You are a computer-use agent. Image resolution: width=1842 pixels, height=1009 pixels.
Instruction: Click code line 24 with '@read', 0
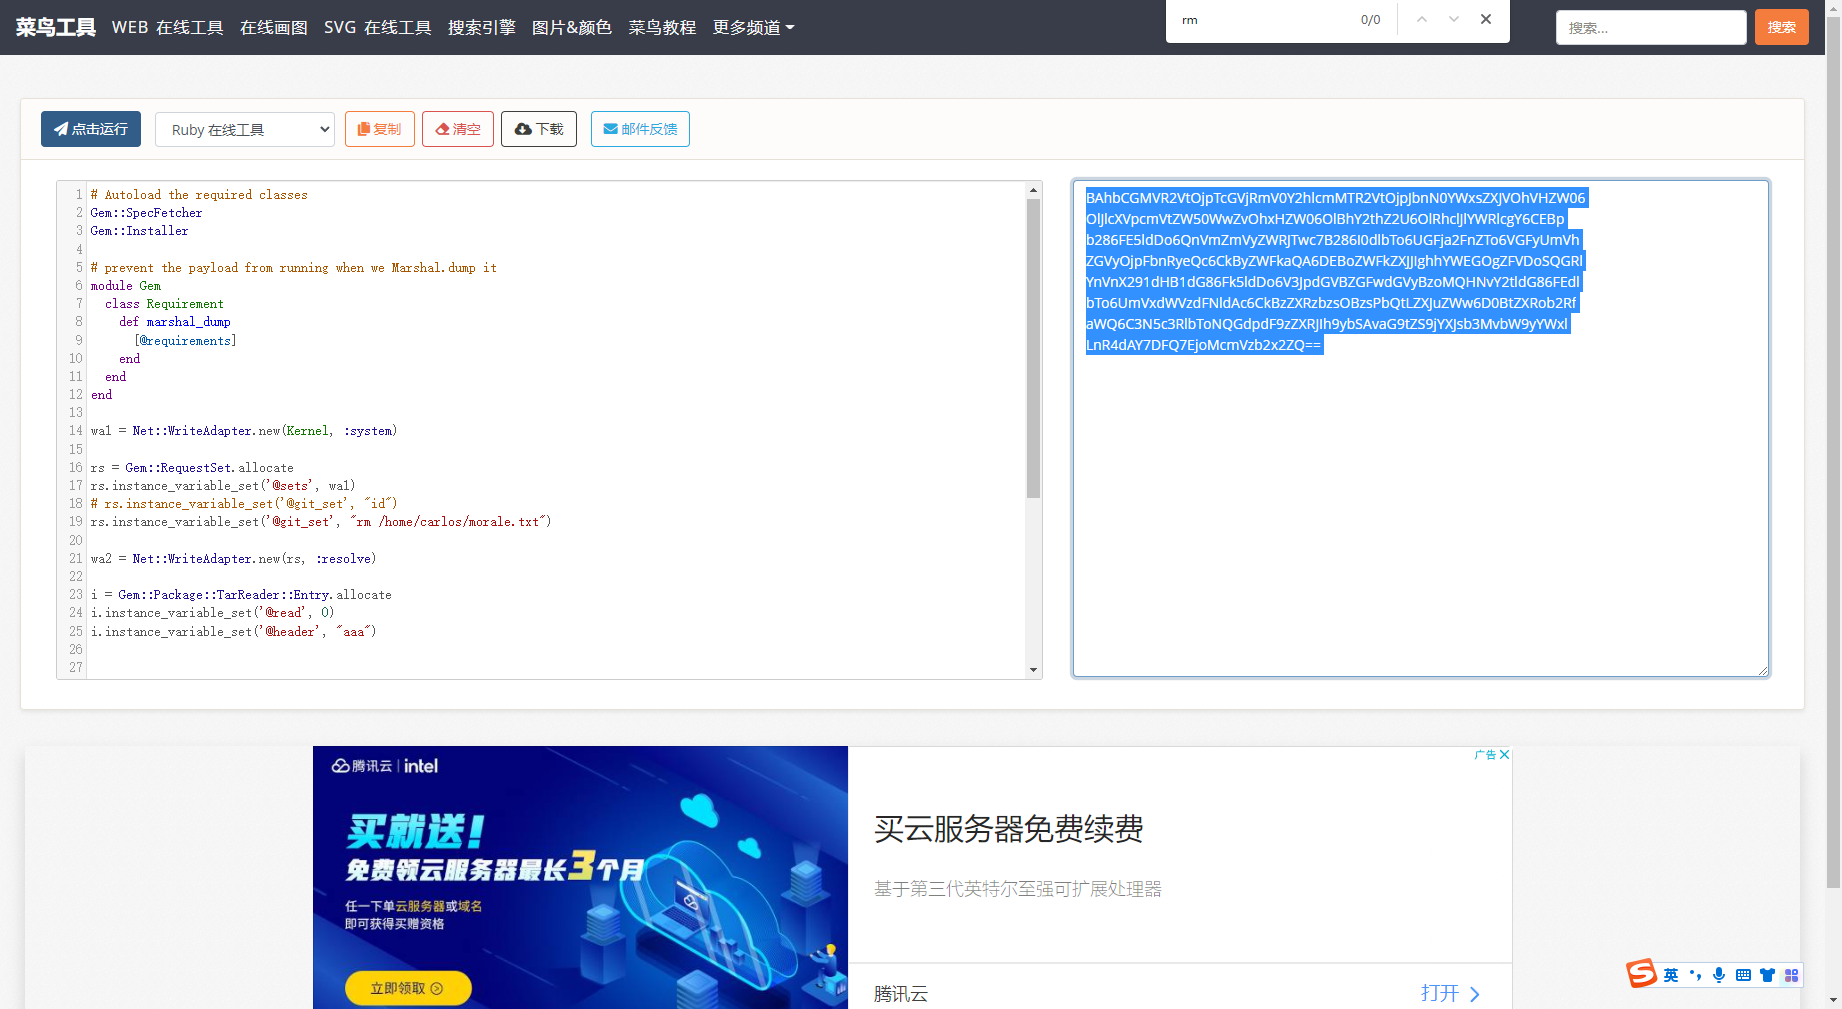point(212,613)
